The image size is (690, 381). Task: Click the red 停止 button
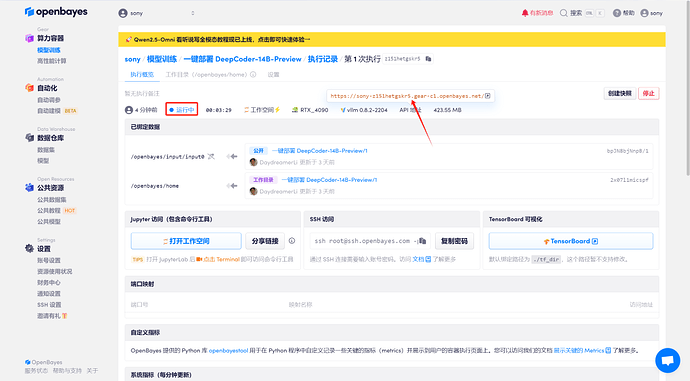point(649,93)
